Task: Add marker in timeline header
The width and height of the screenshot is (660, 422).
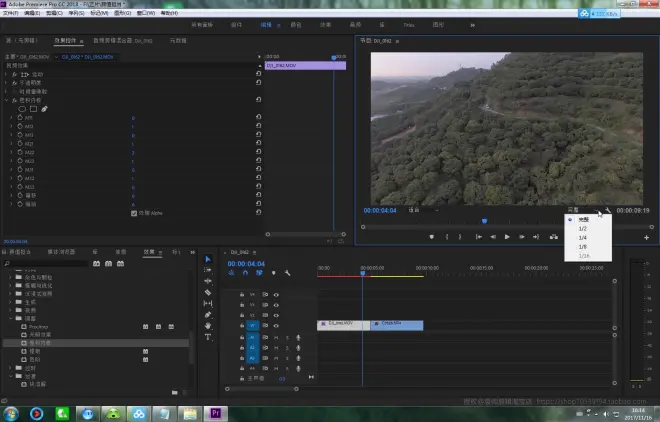Action: pyautogui.click(x=274, y=273)
